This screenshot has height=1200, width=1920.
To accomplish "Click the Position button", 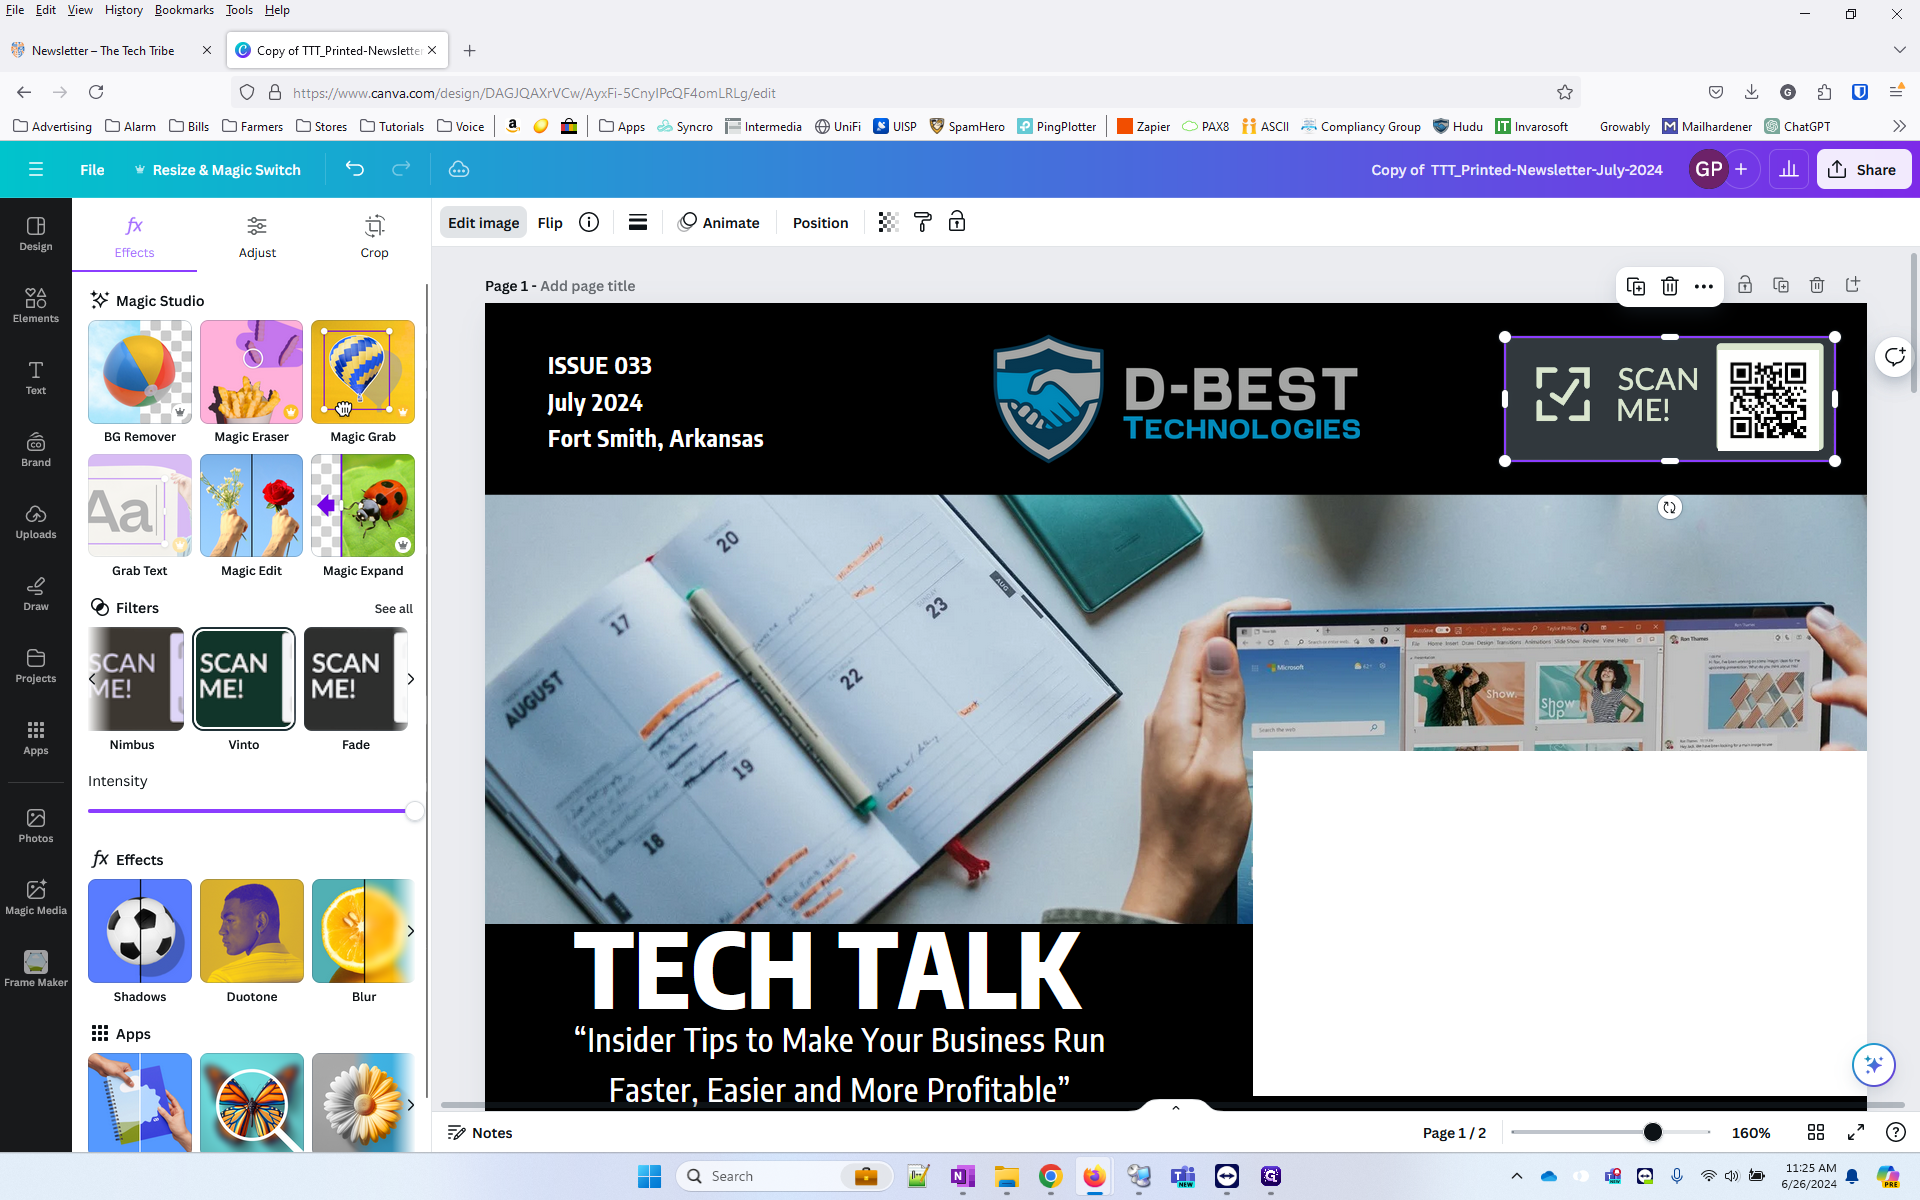I will pyautogui.click(x=820, y=222).
